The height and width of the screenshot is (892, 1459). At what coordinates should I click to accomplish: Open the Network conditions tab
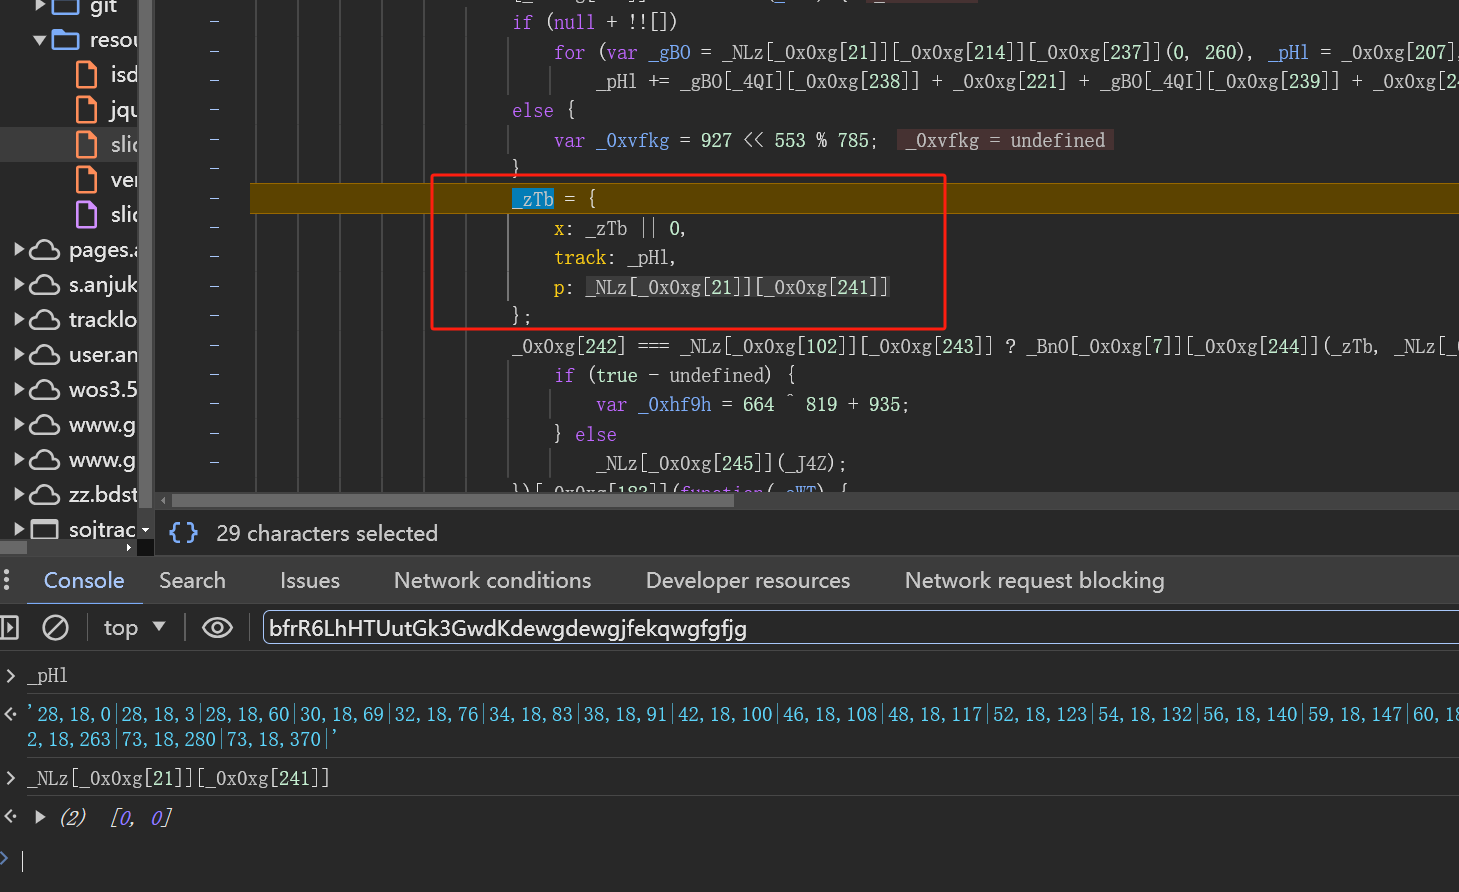tap(492, 580)
